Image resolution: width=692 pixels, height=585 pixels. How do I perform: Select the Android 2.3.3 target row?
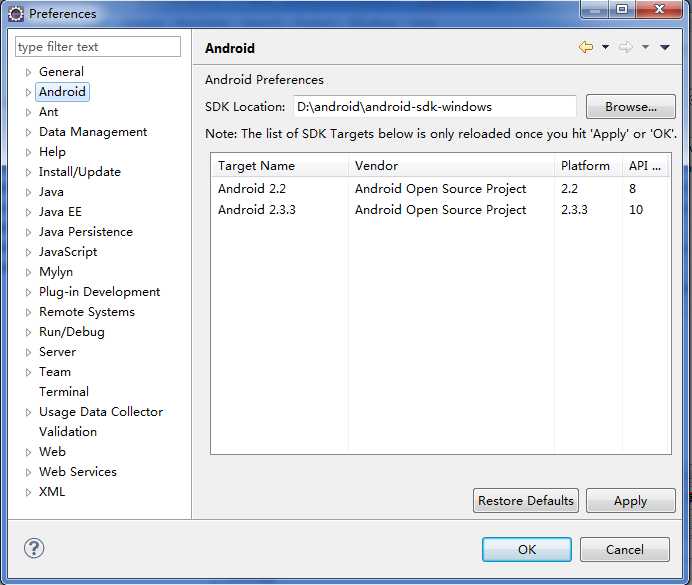pyautogui.click(x=441, y=210)
